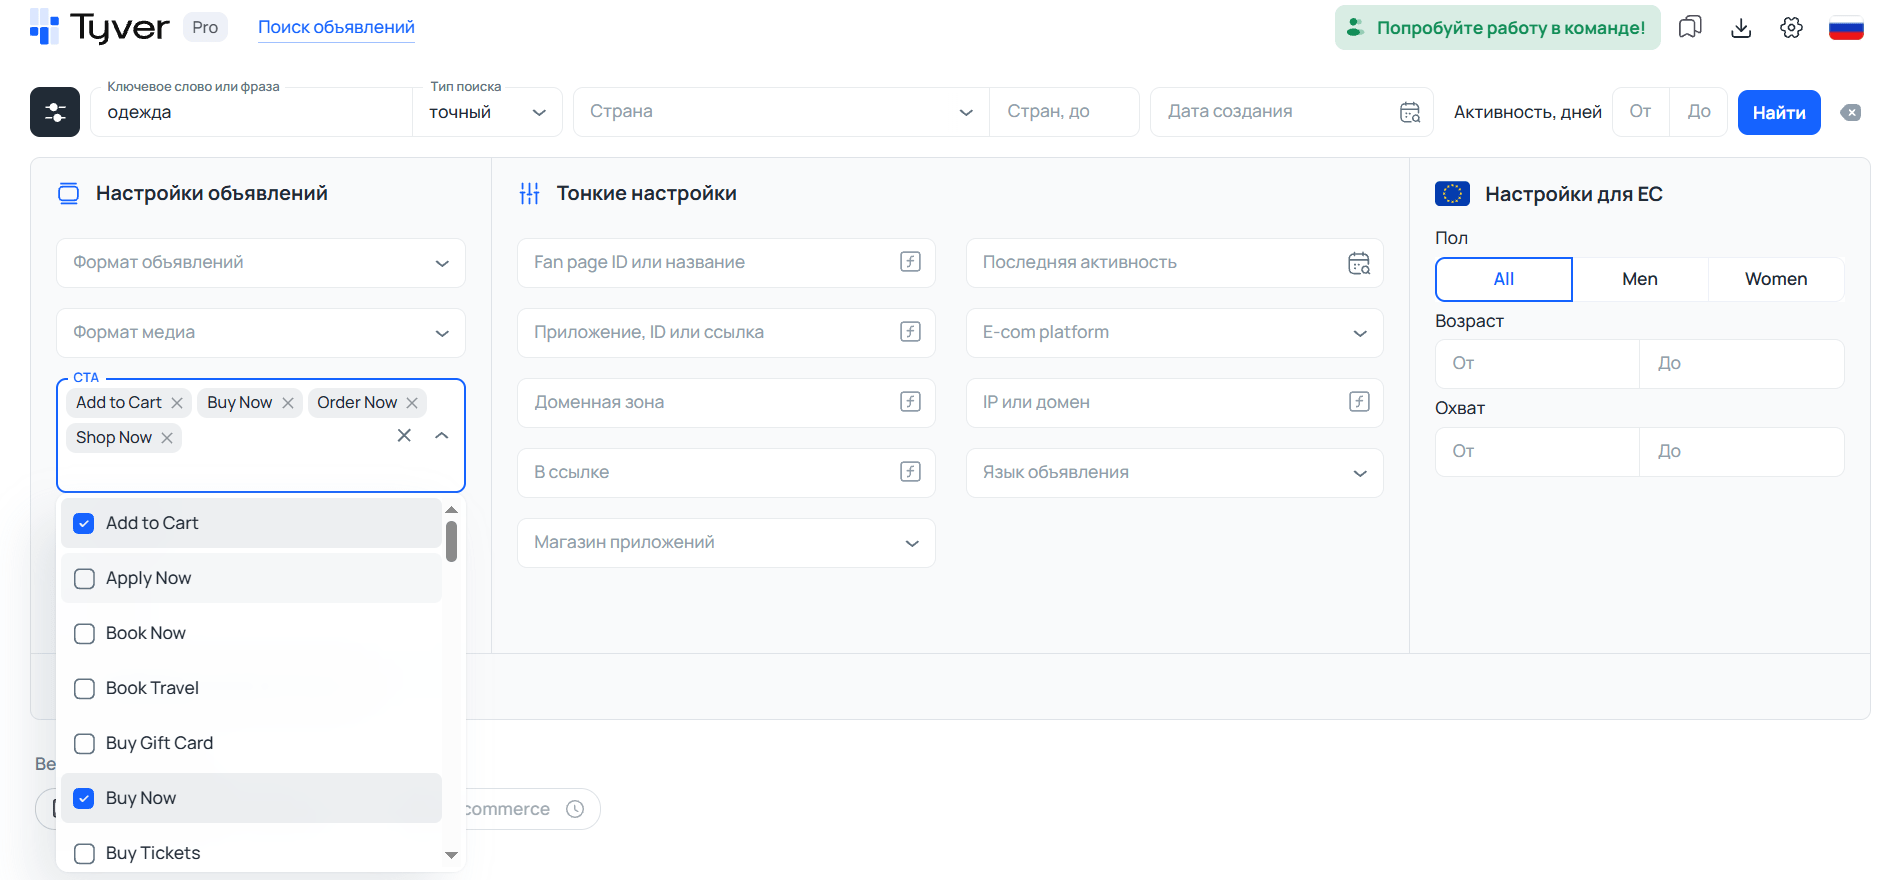Remove the Add to Cart chip
The width and height of the screenshot is (1895, 880).
click(177, 403)
